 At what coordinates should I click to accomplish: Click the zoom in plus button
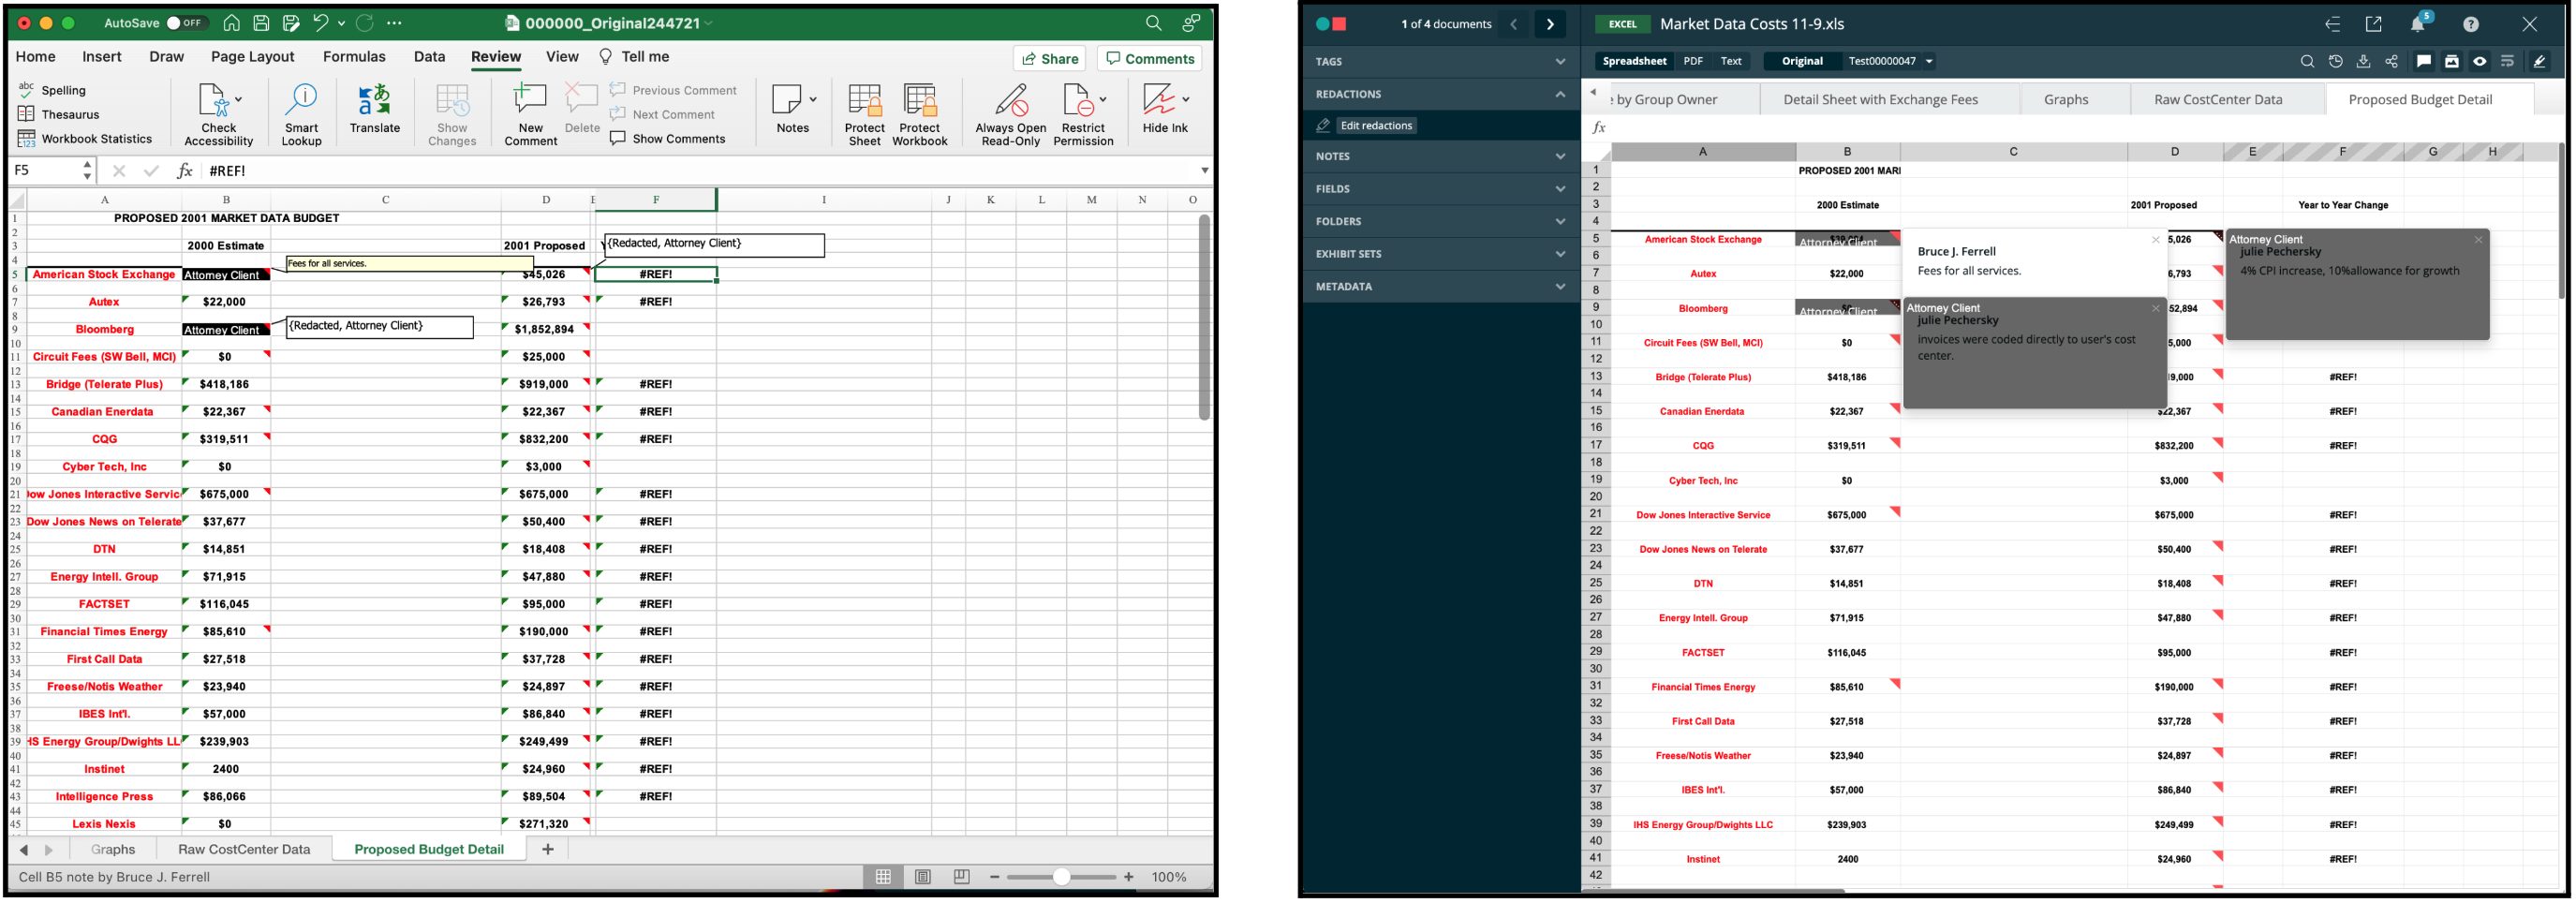pyautogui.click(x=1129, y=878)
